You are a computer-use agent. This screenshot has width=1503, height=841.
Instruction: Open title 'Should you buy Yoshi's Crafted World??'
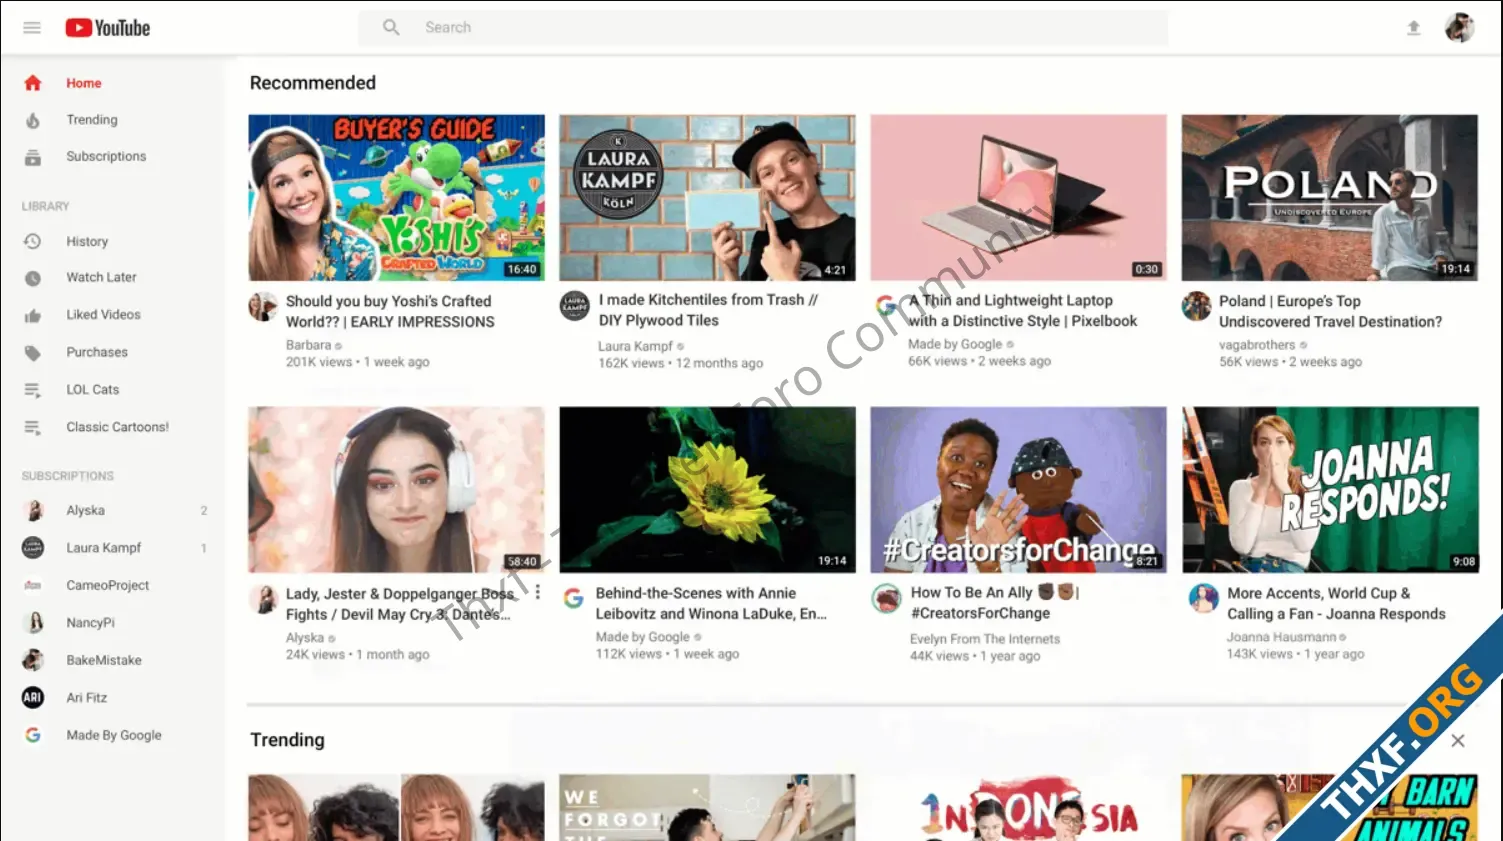tap(390, 311)
